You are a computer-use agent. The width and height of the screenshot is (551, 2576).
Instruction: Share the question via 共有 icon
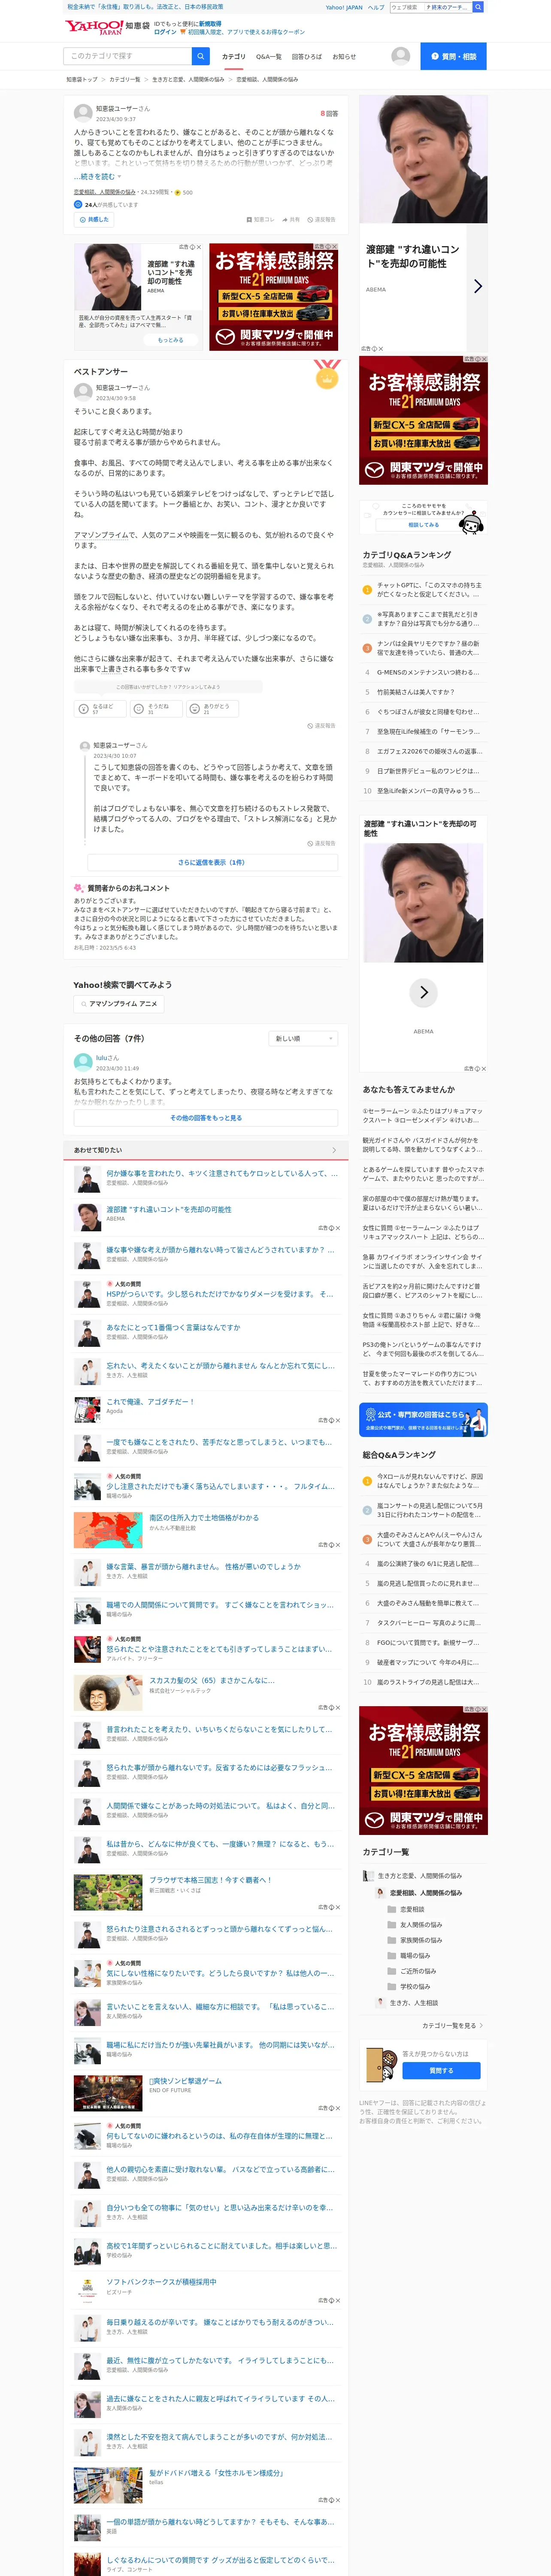290,219
